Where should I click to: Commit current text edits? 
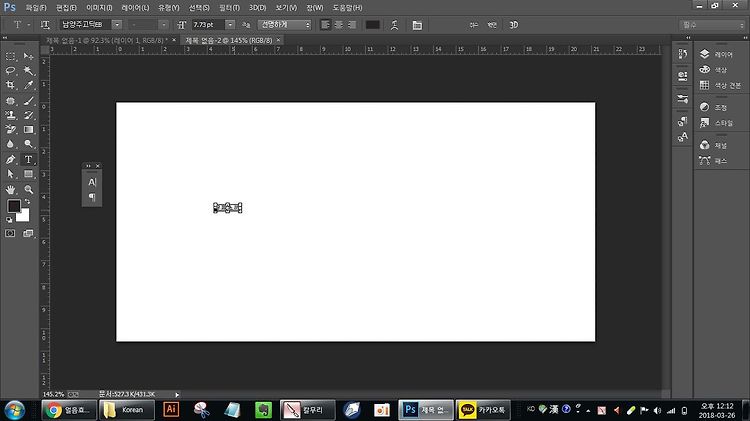point(492,25)
